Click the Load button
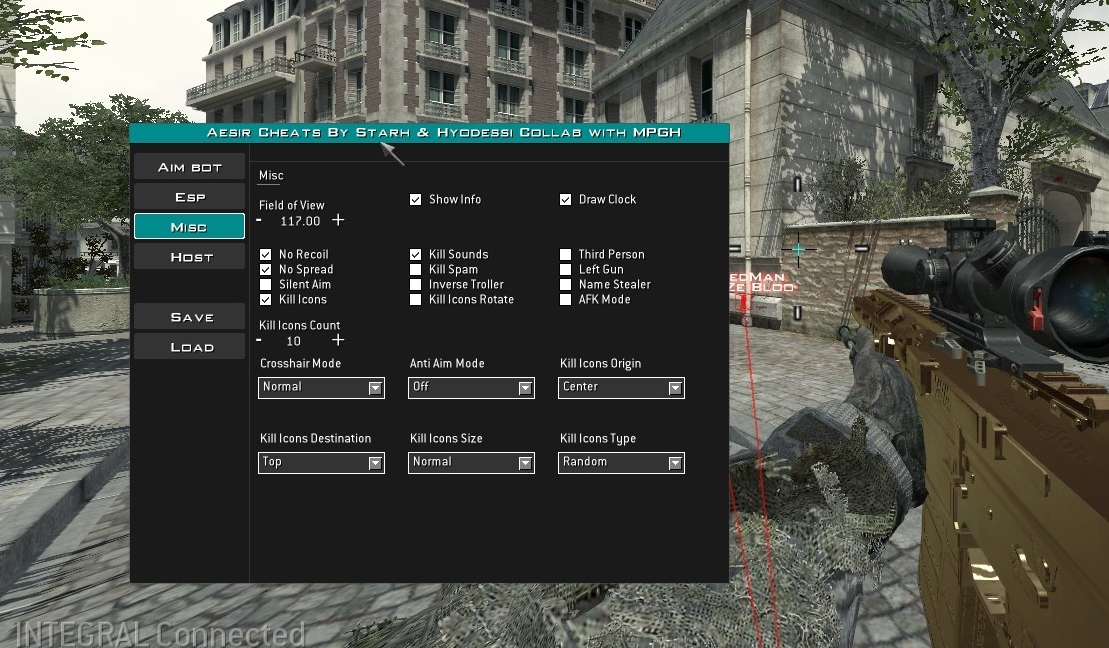This screenshot has width=1109, height=648. [x=190, y=347]
